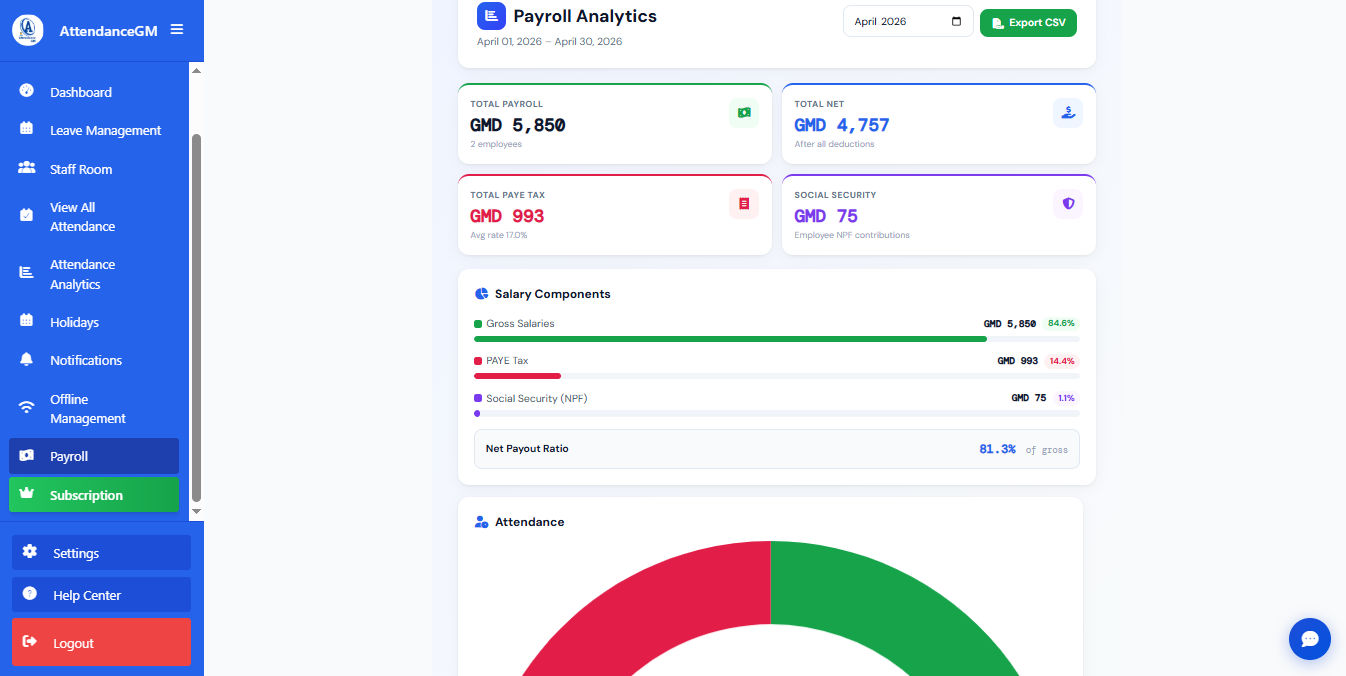Image resolution: width=1346 pixels, height=676 pixels.
Task: Click the Offline Management wifi icon
Action: 28,407
